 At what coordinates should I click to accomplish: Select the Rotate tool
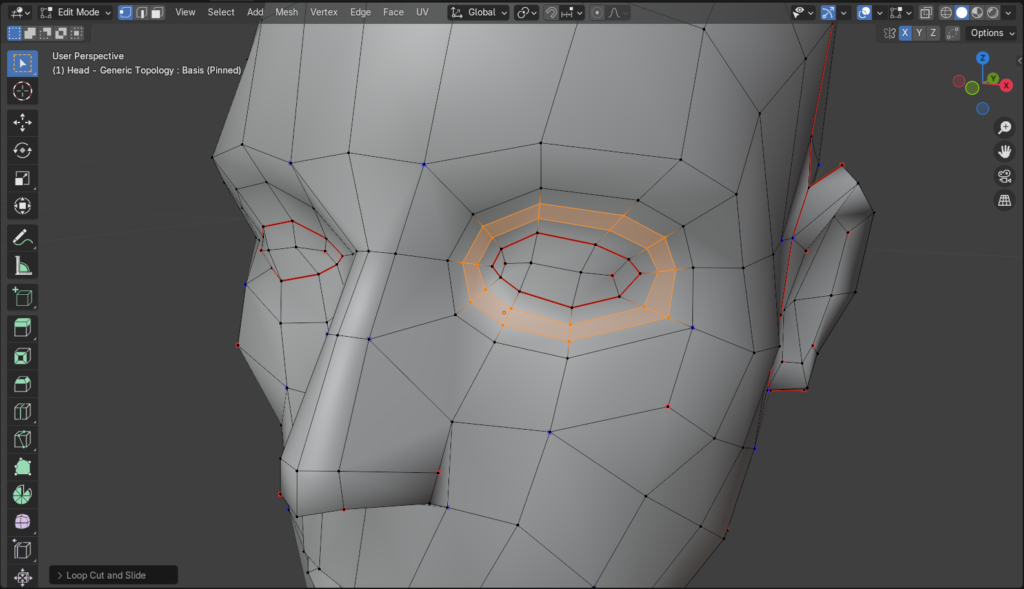pyautogui.click(x=22, y=150)
